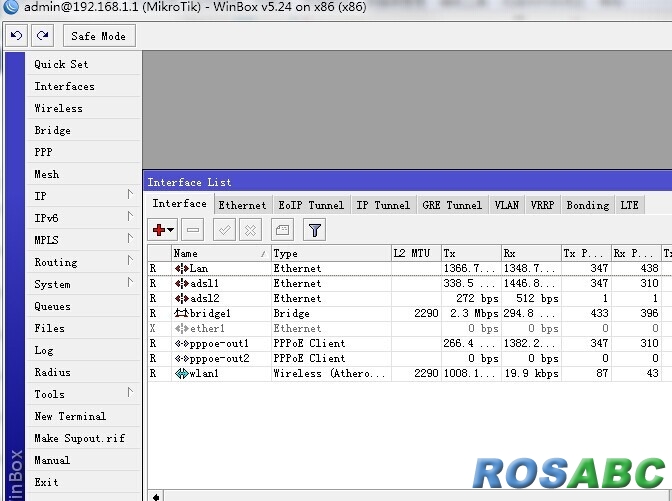Switch to the LTE tab
Image resolution: width=672 pixels, height=501 pixels.
(630, 205)
